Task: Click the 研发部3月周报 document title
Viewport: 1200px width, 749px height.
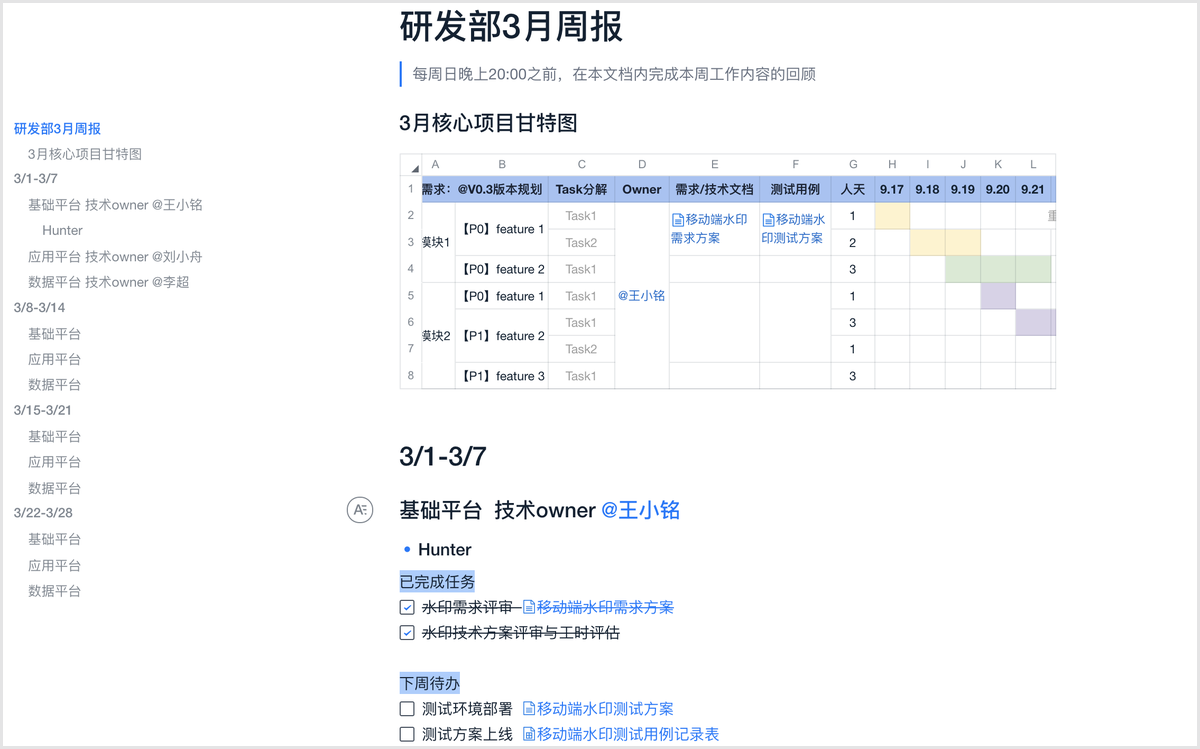Action: tap(511, 27)
